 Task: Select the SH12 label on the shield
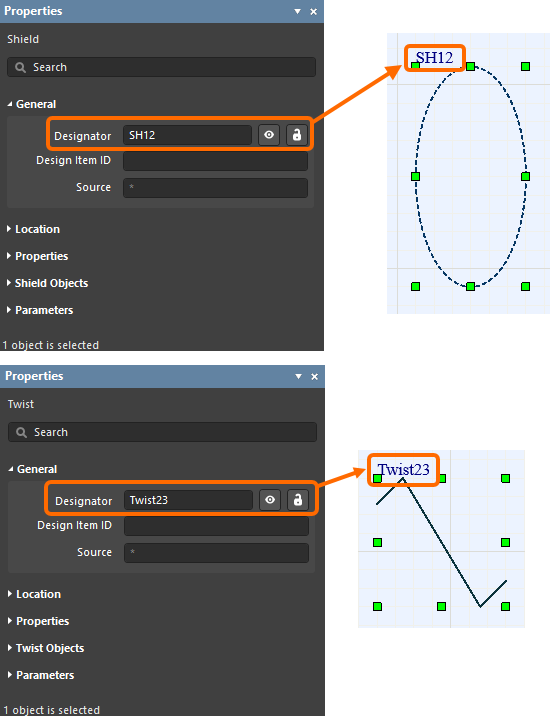pos(434,58)
